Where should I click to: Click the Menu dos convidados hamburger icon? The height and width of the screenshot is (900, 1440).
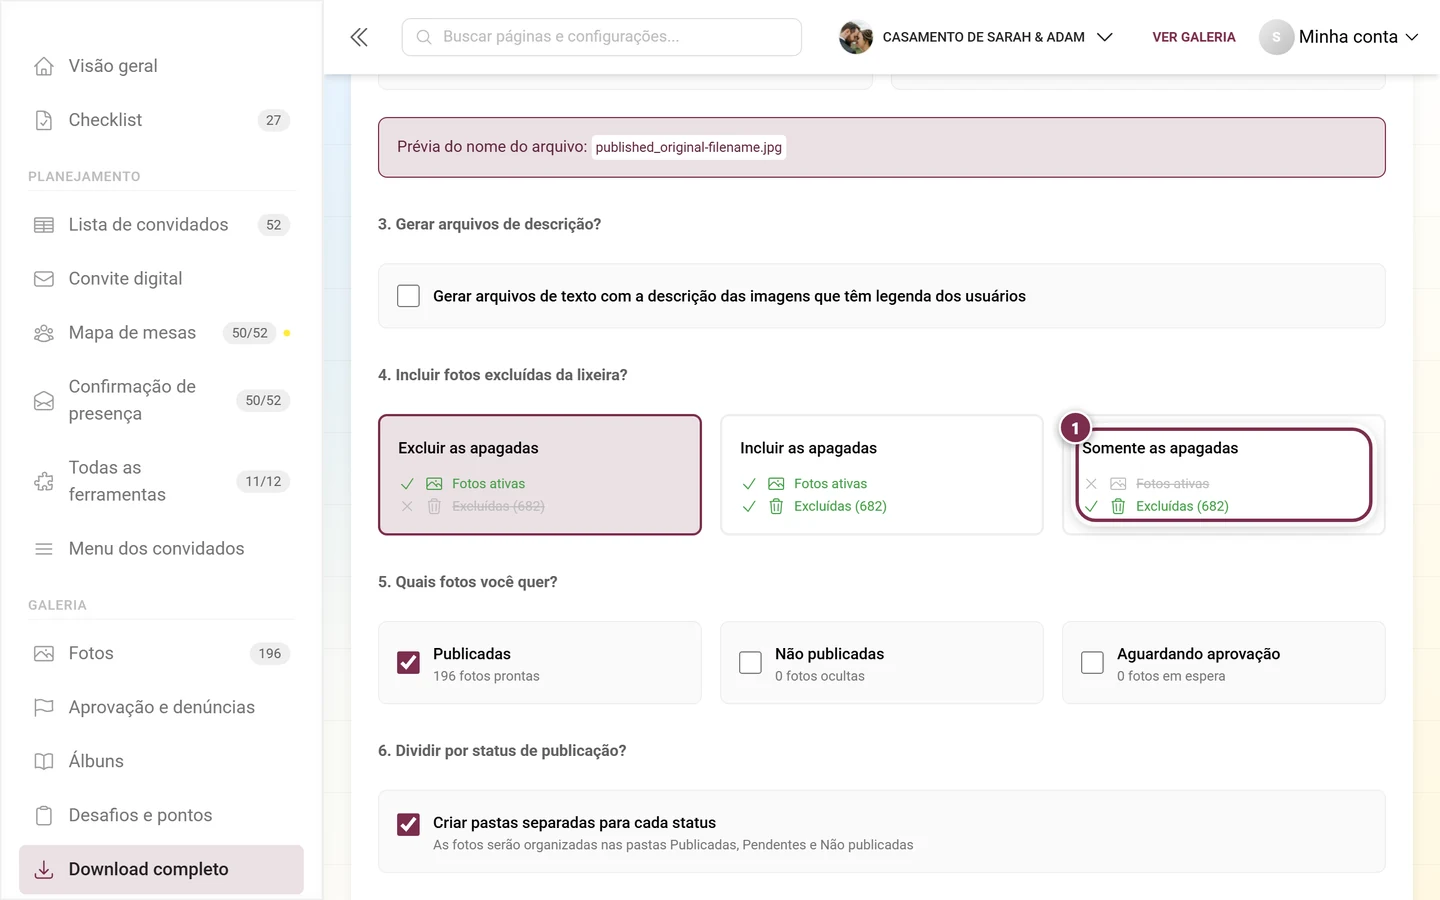44,549
